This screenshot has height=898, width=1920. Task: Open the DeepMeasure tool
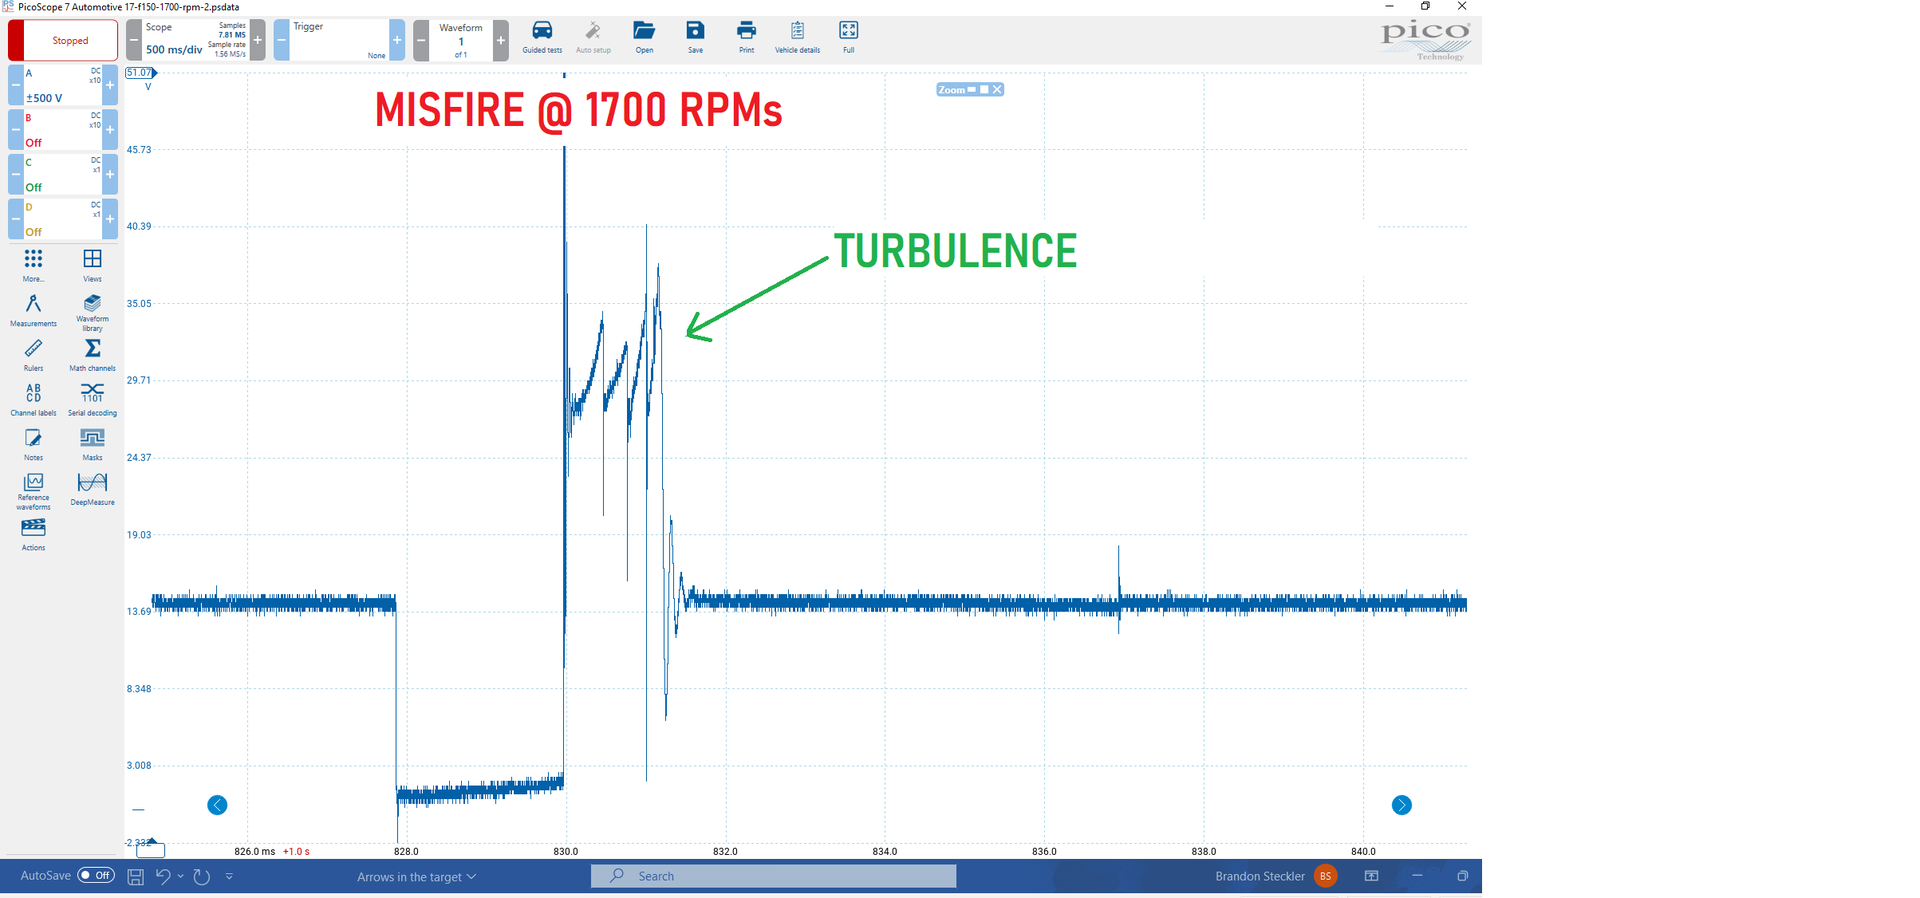(92, 489)
